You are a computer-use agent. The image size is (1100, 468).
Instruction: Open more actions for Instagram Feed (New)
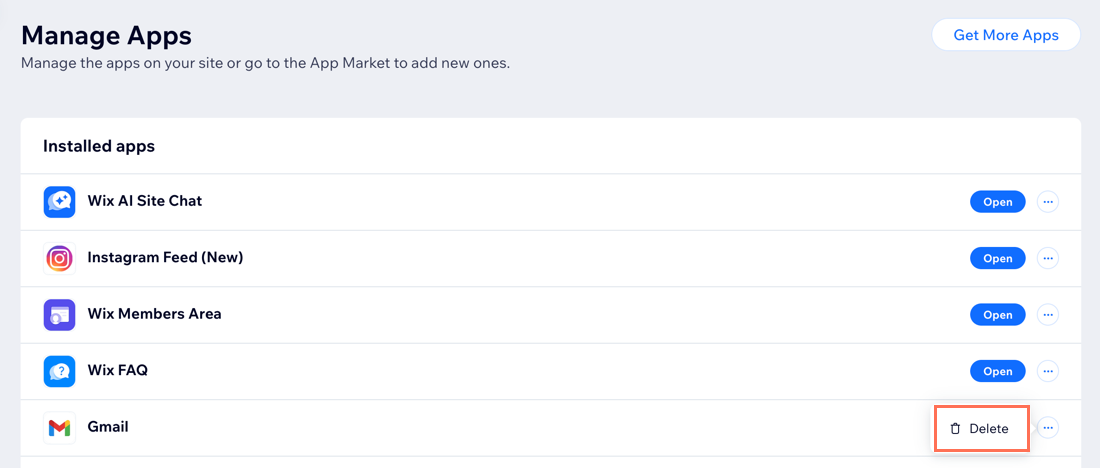pyautogui.click(x=1047, y=258)
